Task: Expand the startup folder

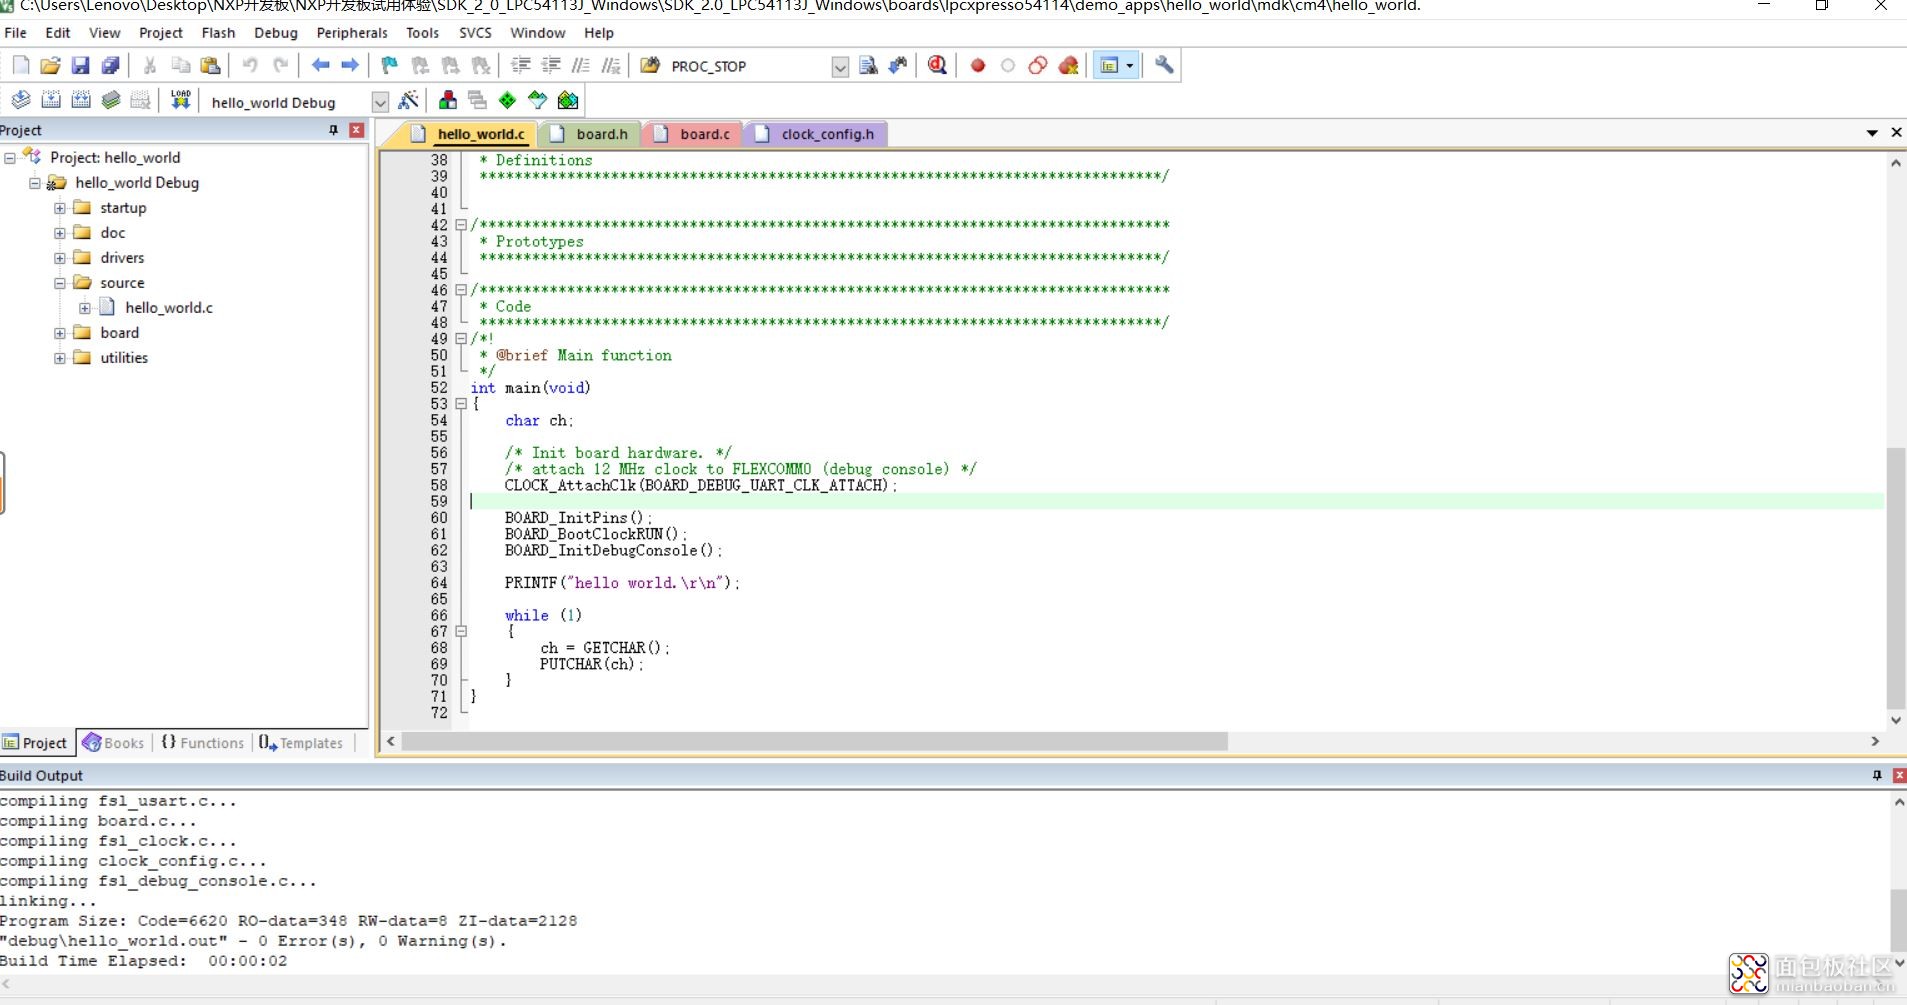Action: click(x=60, y=208)
